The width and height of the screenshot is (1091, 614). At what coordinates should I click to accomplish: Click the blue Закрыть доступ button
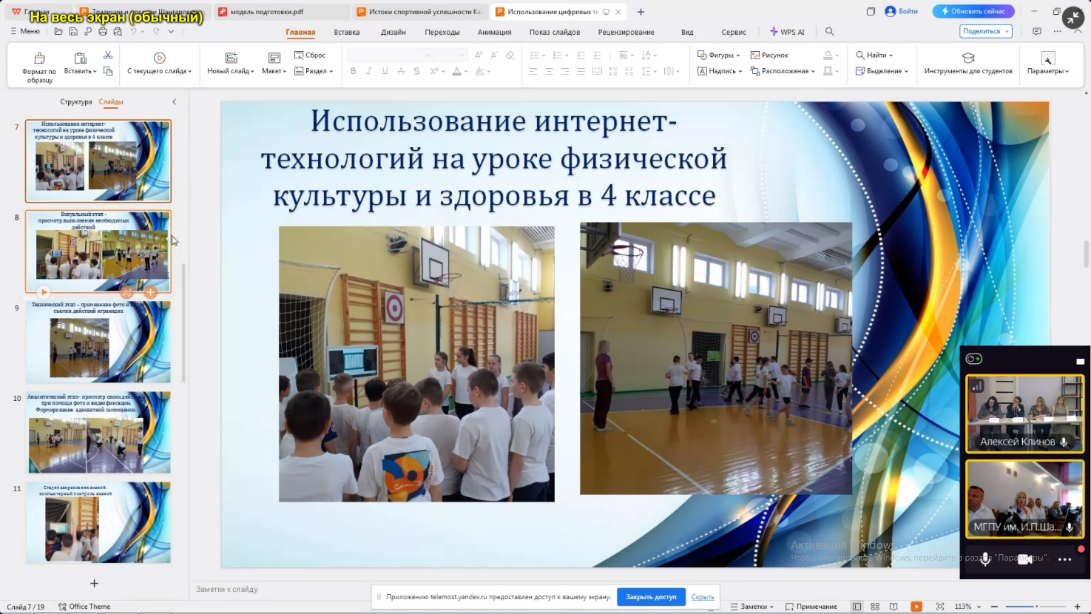pos(650,597)
